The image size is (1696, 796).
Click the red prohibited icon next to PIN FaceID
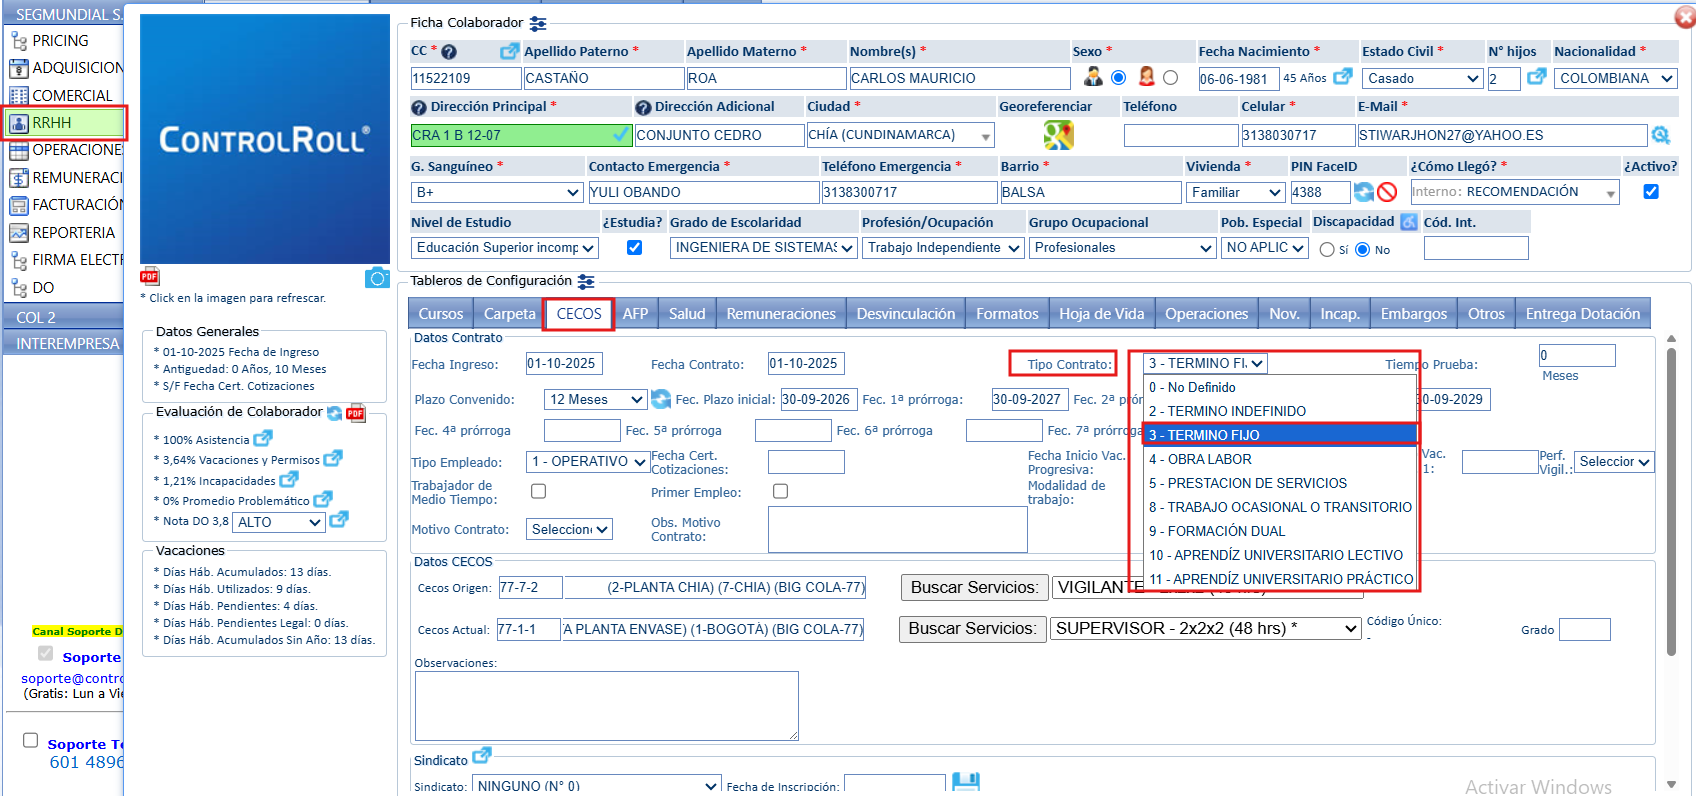click(x=1387, y=192)
